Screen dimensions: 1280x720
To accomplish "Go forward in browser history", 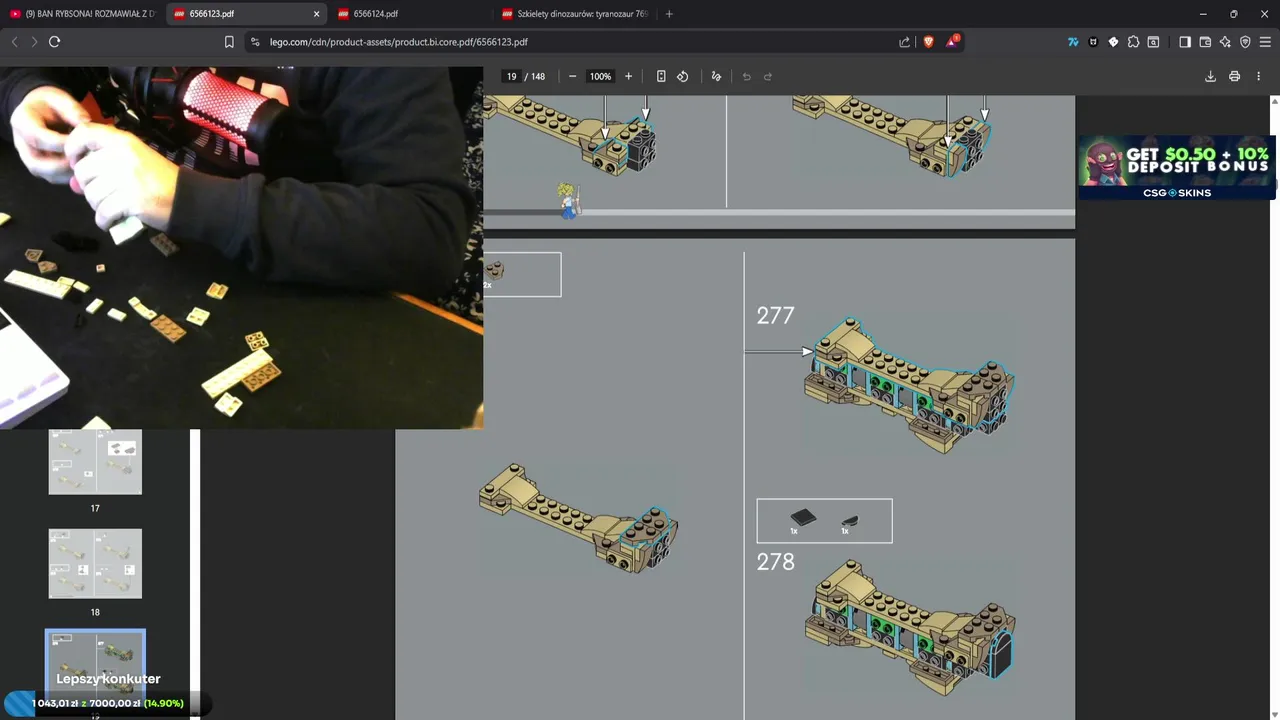I will tap(34, 42).
